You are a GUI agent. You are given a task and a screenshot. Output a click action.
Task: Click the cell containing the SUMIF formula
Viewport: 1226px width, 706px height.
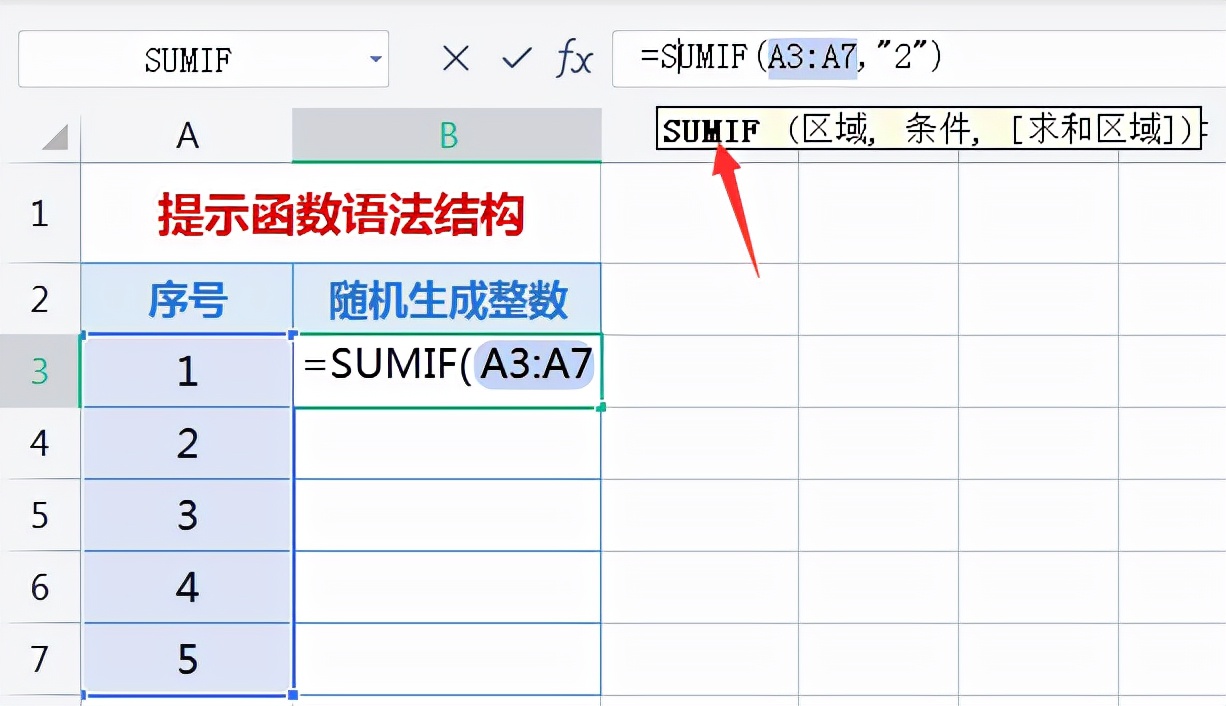point(446,370)
